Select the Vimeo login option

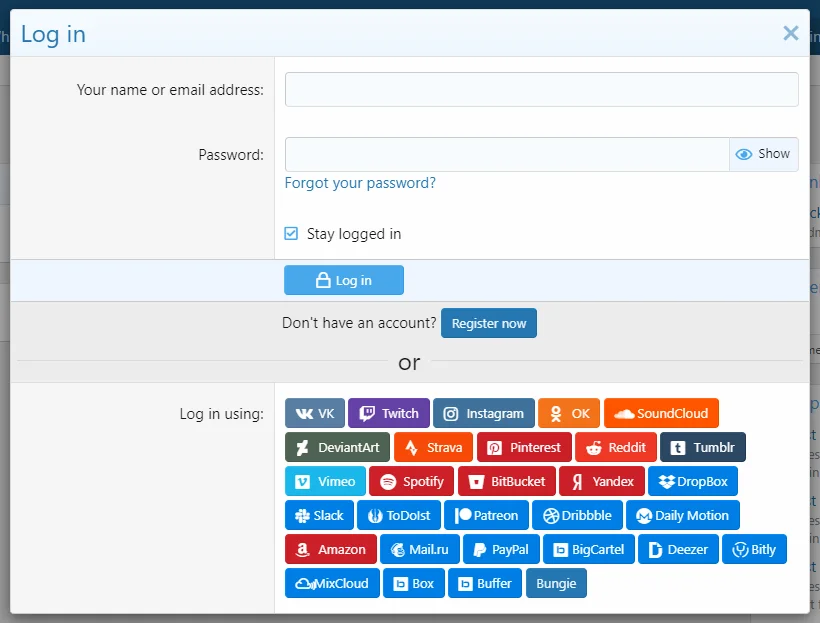click(x=325, y=481)
